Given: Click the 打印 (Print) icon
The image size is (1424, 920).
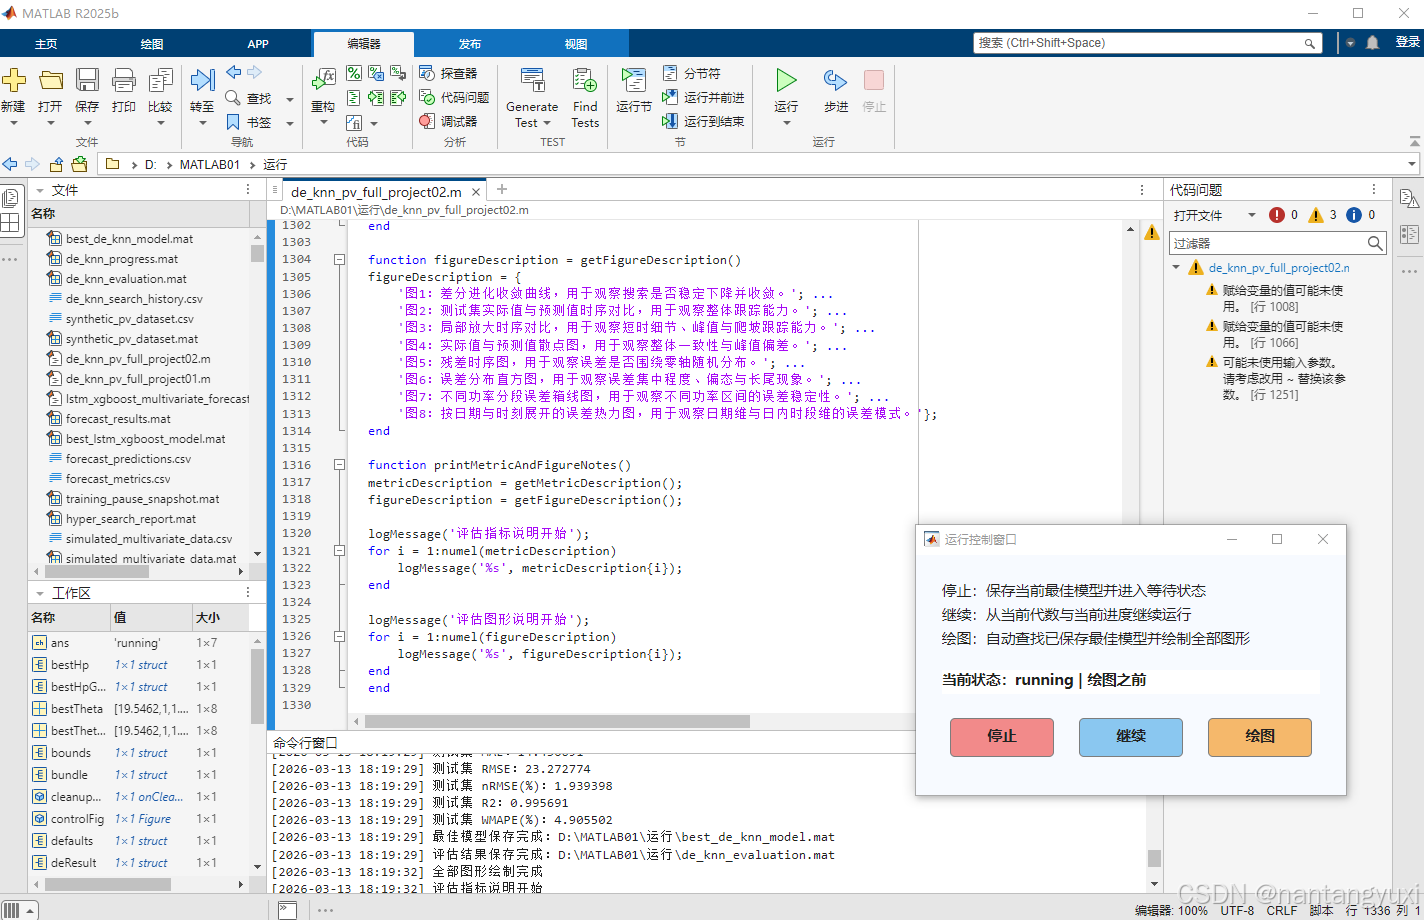Looking at the screenshot, I should coord(124,80).
